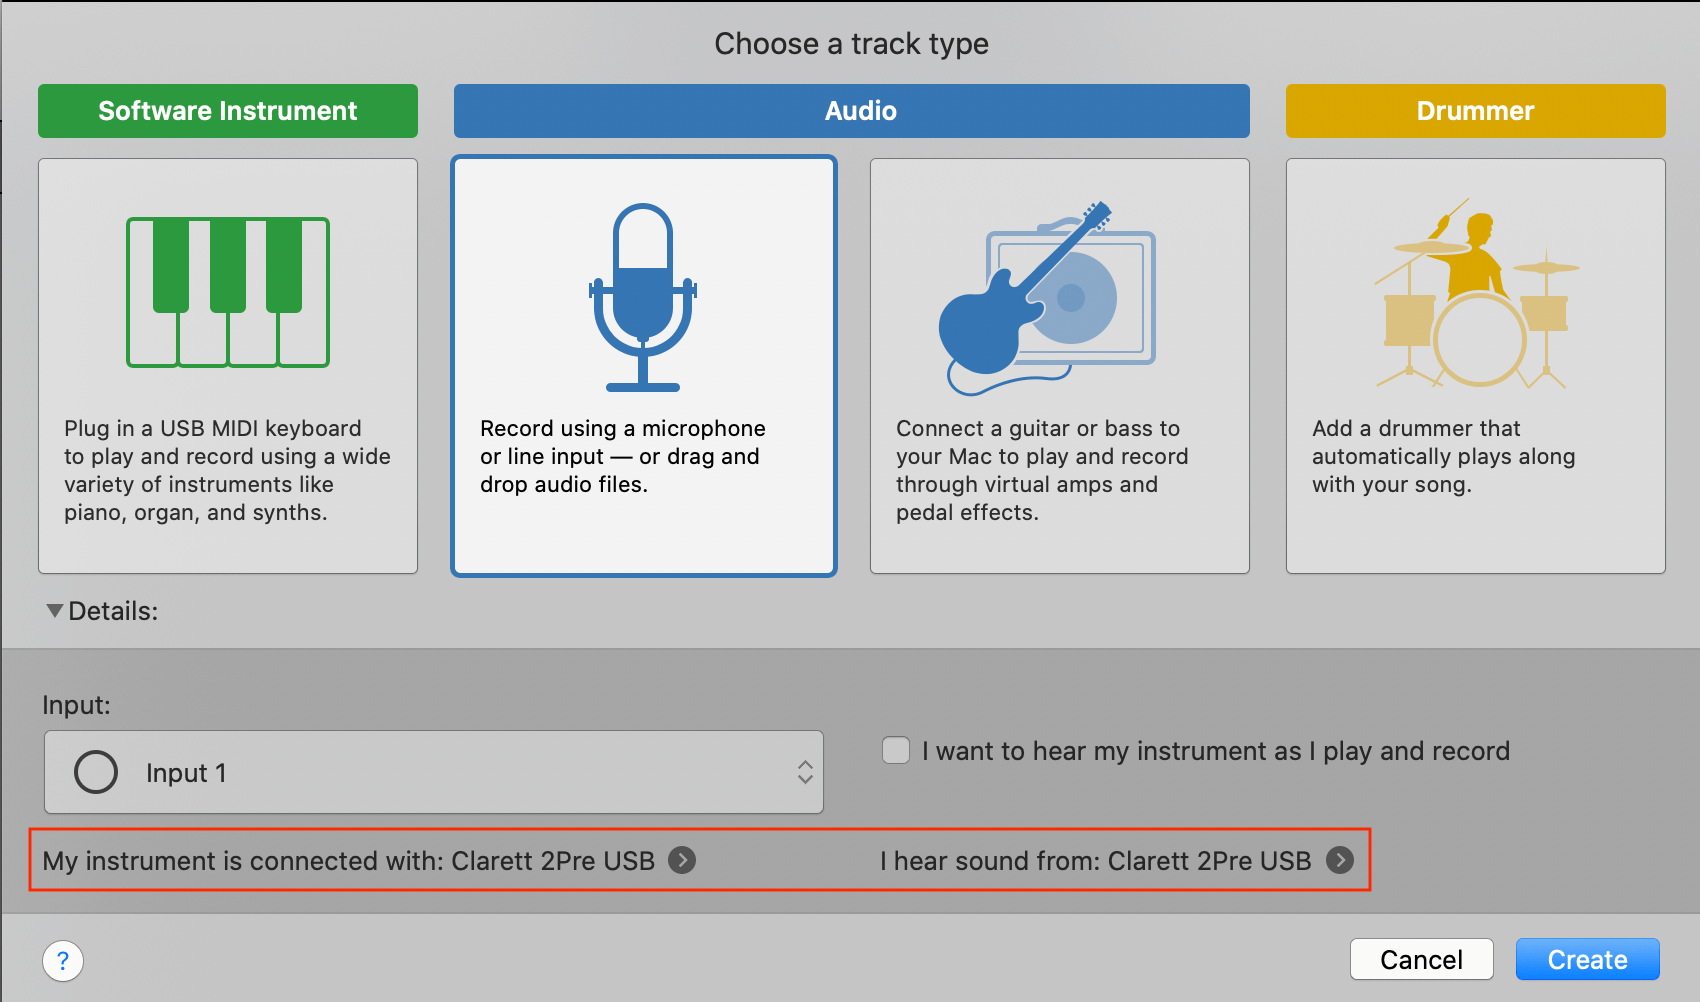The height and width of the screenshot is (1002, 1700).
Task: Open sound output settings for Clarett 2Pre USB
Action: [x=1341, y=860]
